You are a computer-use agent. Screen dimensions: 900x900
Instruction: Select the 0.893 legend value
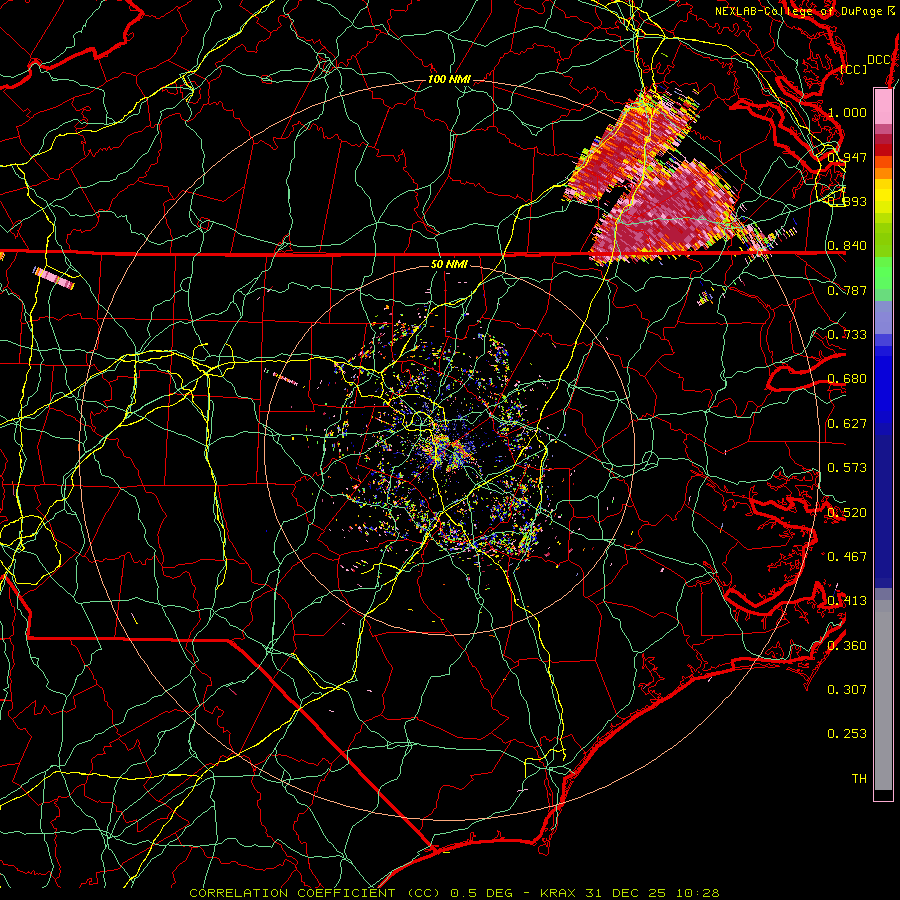point(847,201)
